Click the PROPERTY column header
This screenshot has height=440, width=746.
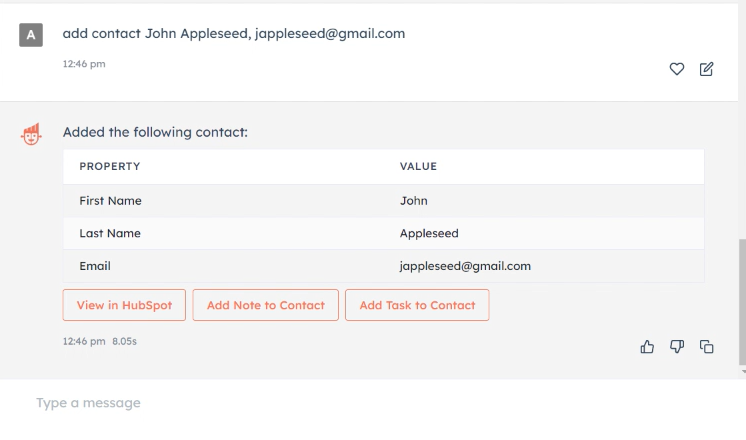[110, 166]
